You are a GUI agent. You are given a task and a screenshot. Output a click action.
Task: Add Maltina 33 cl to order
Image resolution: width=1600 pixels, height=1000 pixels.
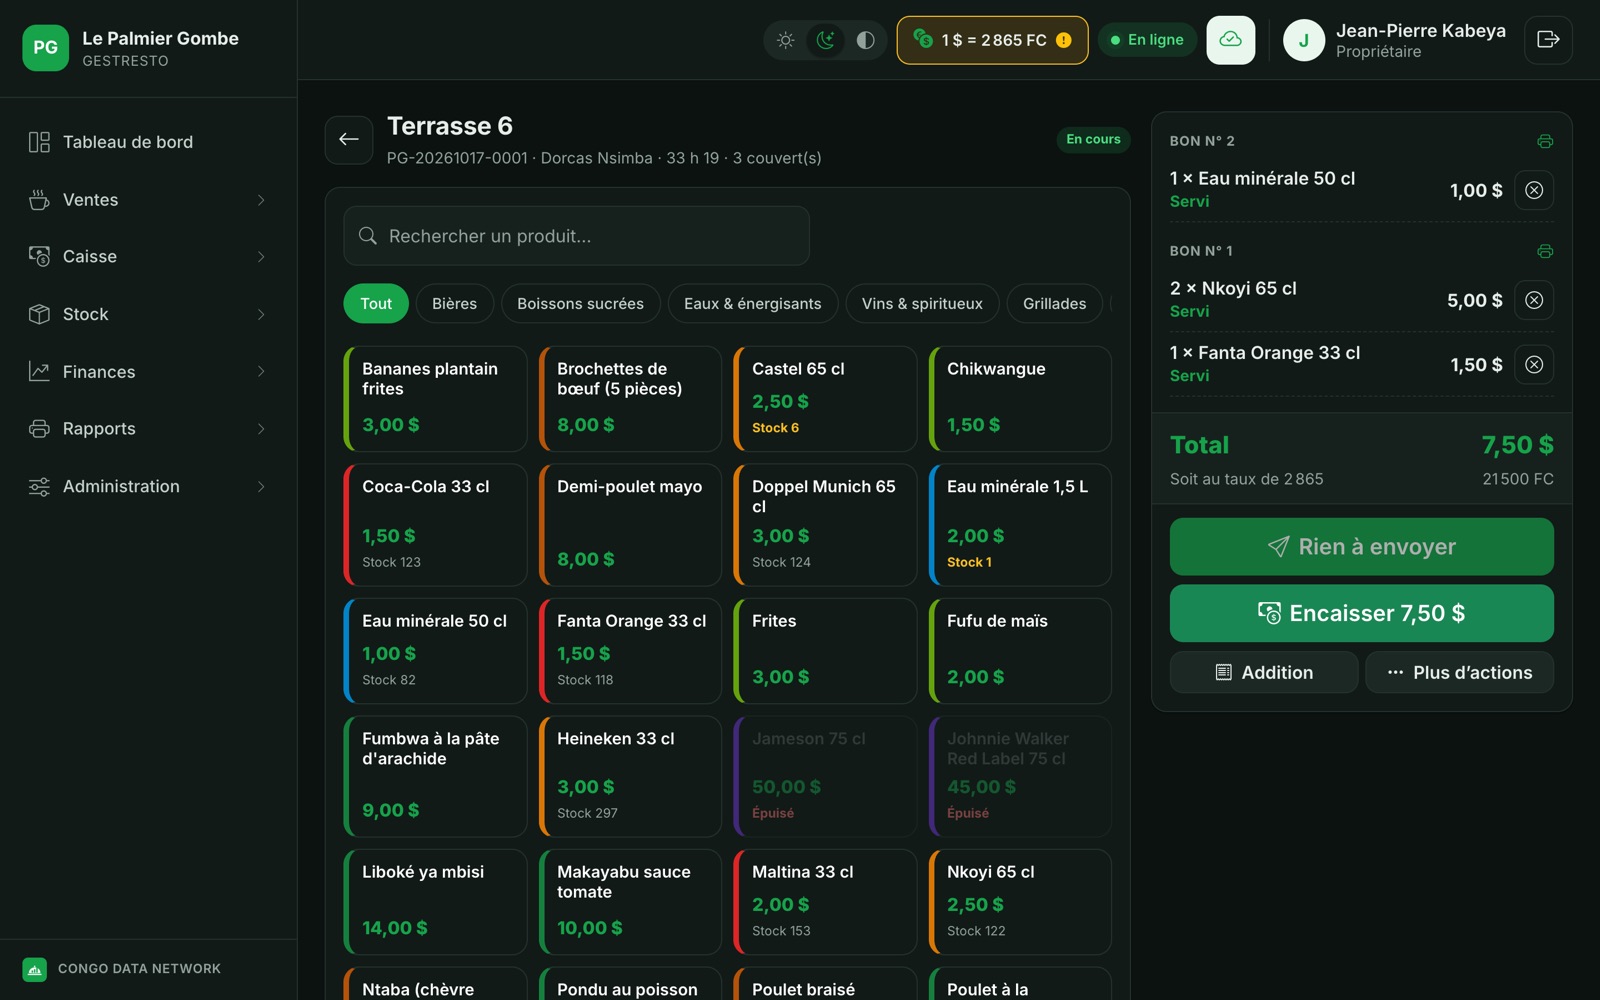point(825,902)
